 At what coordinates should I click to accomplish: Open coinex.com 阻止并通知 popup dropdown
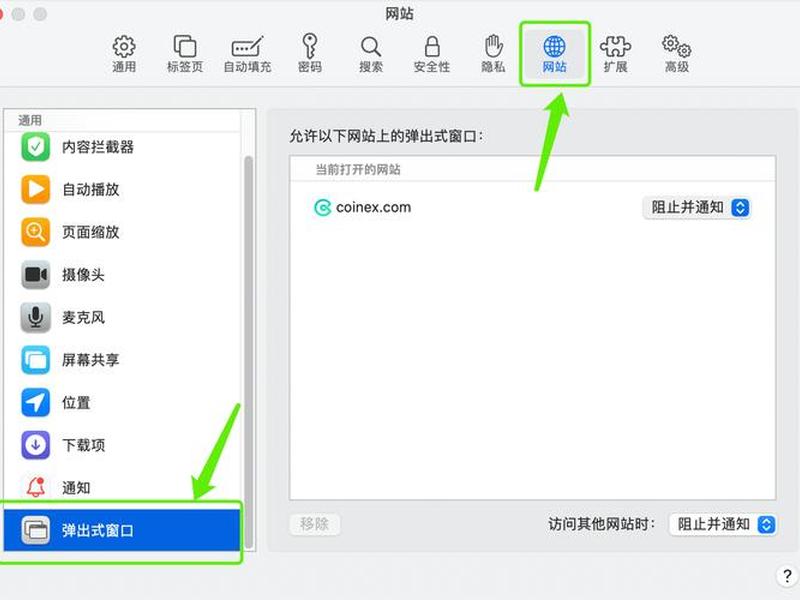696,208
